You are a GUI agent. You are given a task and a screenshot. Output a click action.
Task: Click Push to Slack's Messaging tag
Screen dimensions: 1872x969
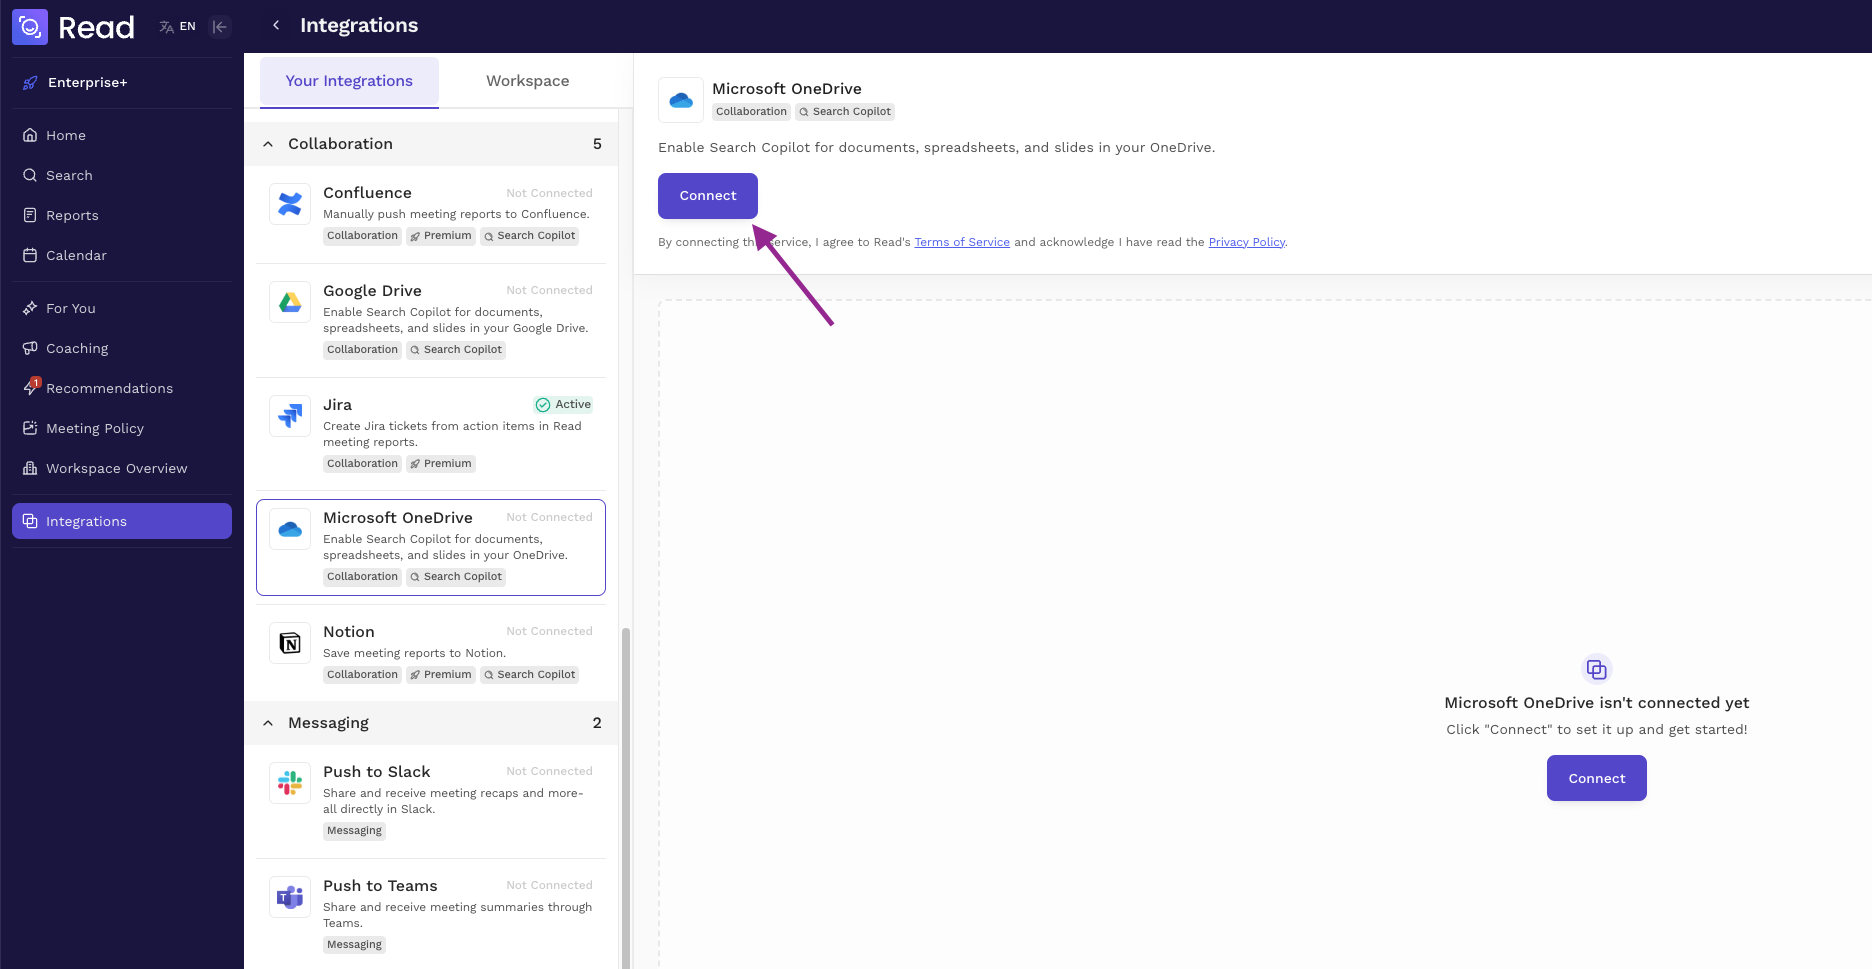pos(354,831)
